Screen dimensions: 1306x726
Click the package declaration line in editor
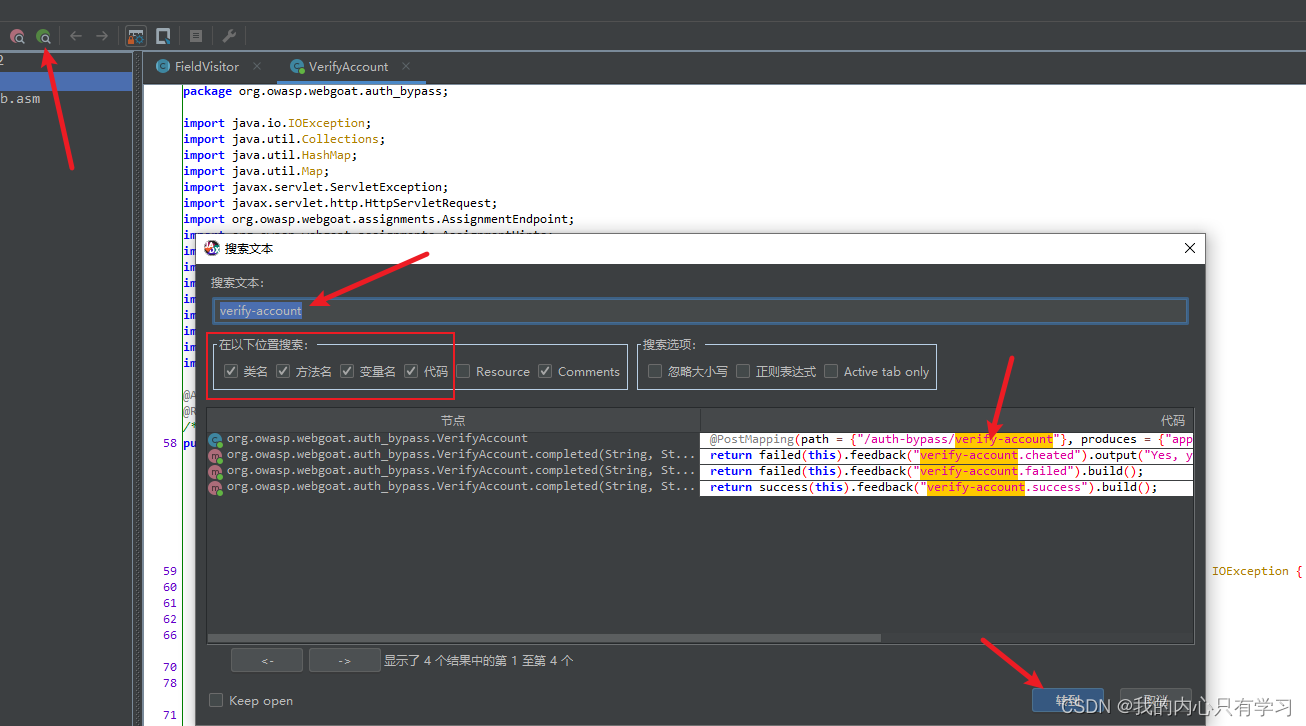pyautogui.click(x=316, y=91)
